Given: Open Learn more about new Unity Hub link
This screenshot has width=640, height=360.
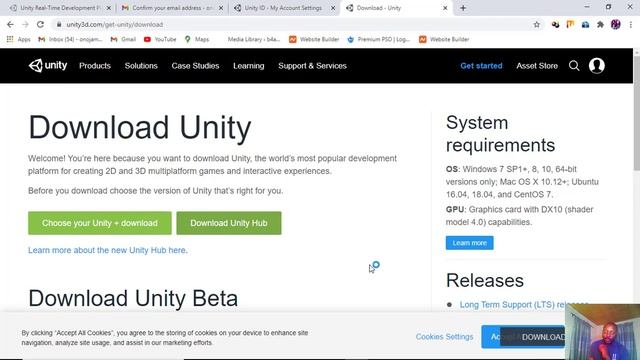Looking at the screenshot, I should 108,250.
